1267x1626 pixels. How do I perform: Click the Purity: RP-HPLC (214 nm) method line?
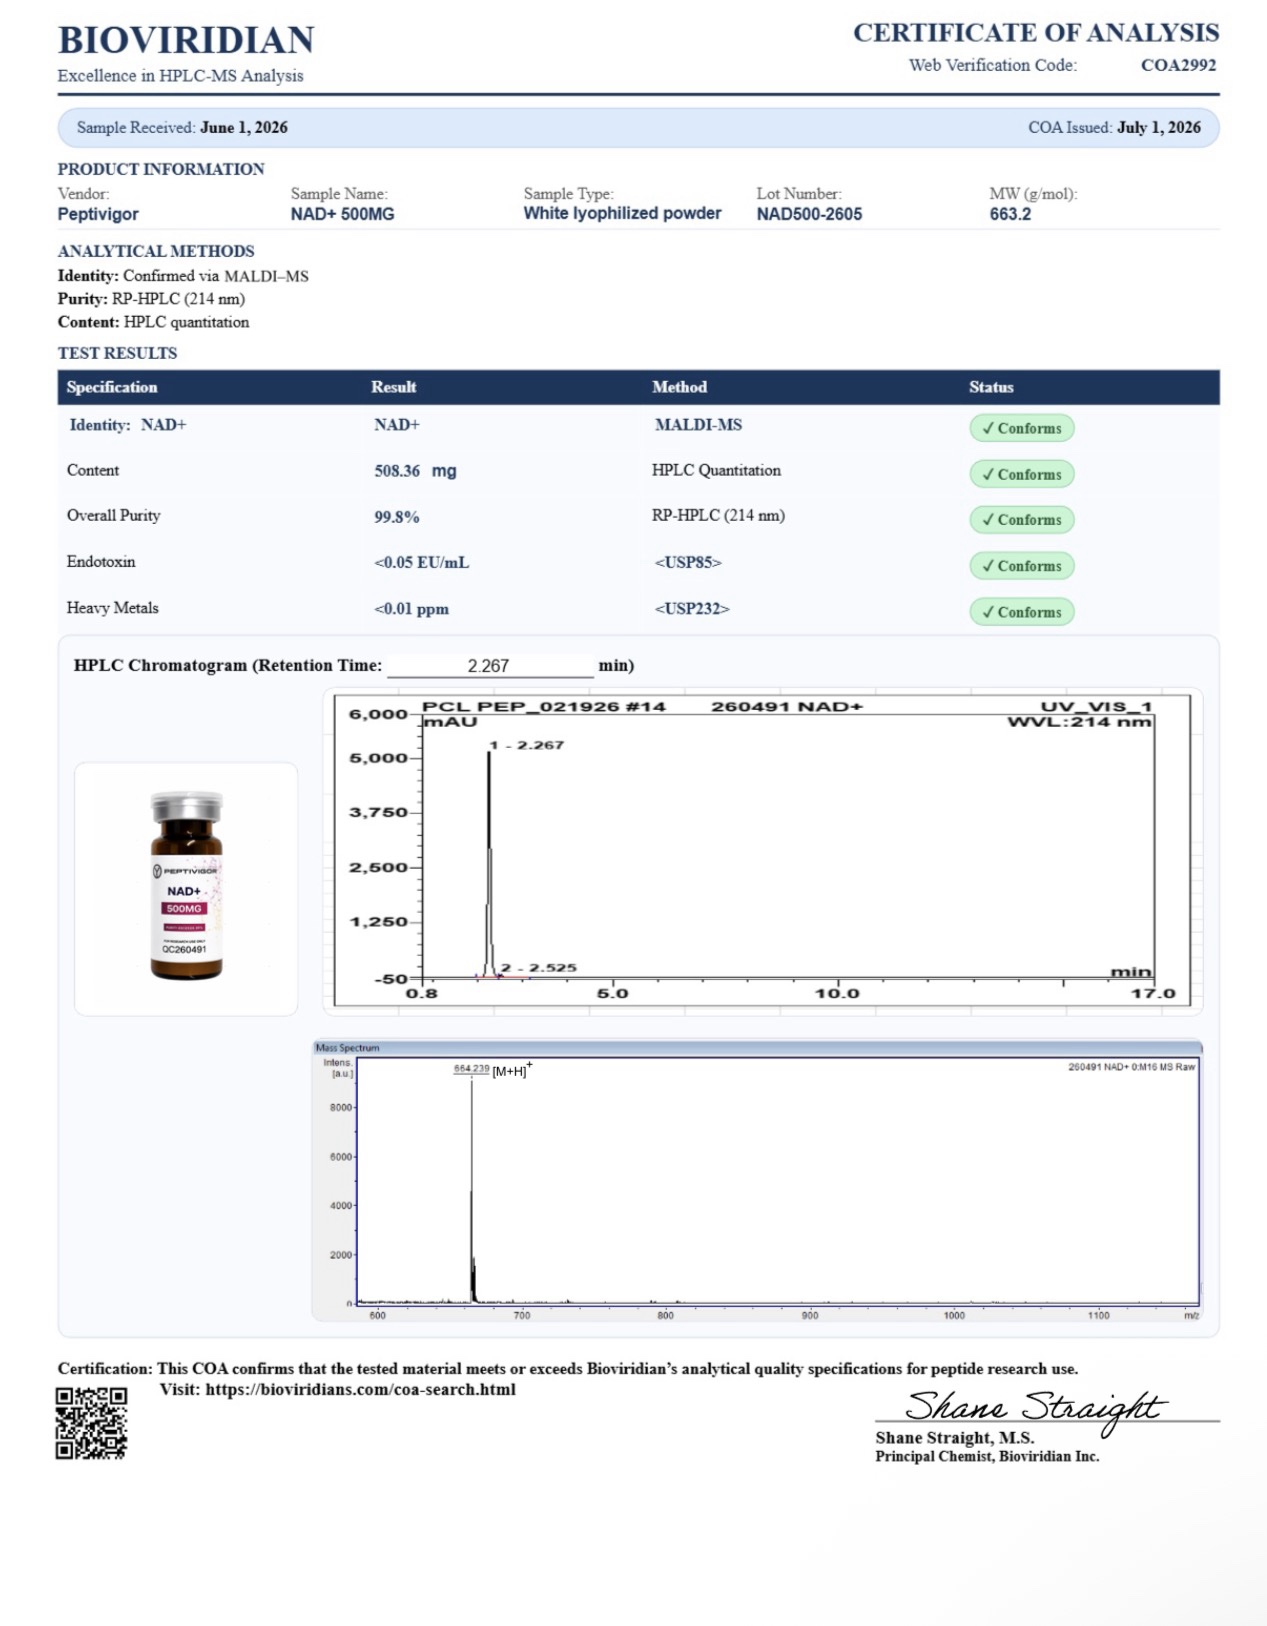(151, 299)
